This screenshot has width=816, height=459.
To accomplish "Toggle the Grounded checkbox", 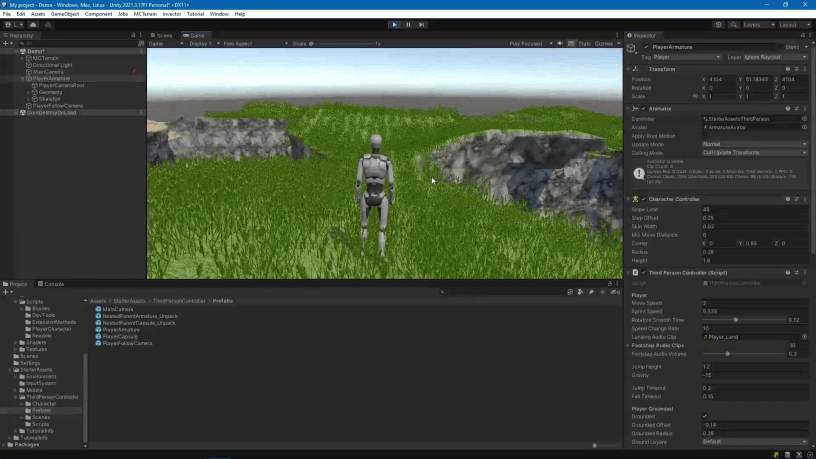I will pos(705,416).
